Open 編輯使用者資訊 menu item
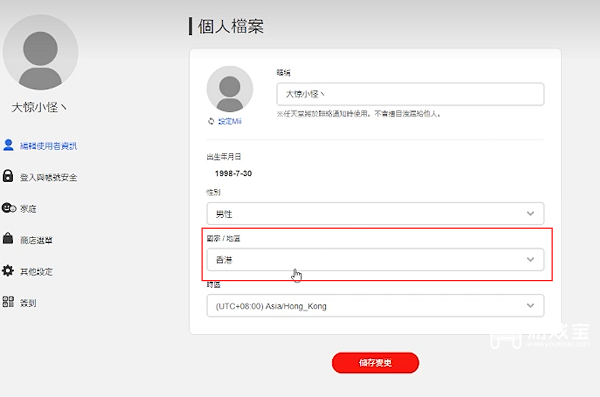The width and height of the screenshot is (600, 397). (49, 146)
